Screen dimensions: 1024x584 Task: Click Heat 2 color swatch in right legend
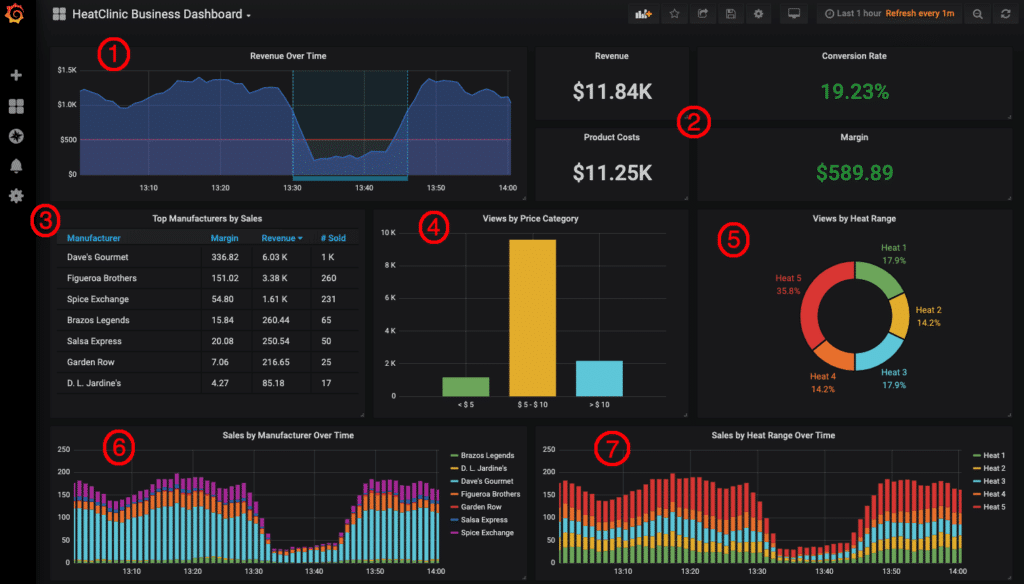point(976,468)
